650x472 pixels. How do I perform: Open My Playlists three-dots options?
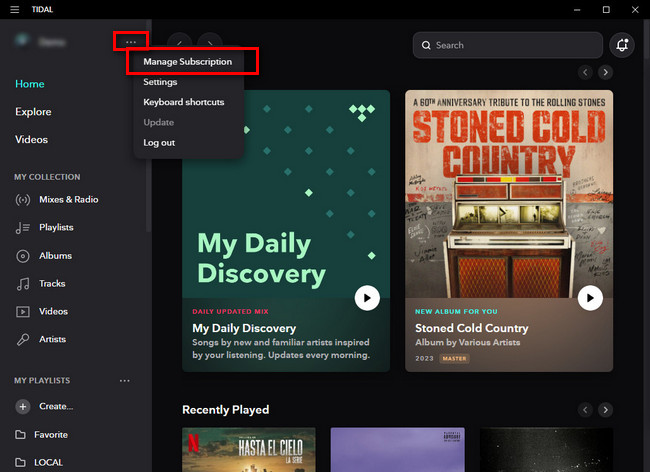pos(125,380)
